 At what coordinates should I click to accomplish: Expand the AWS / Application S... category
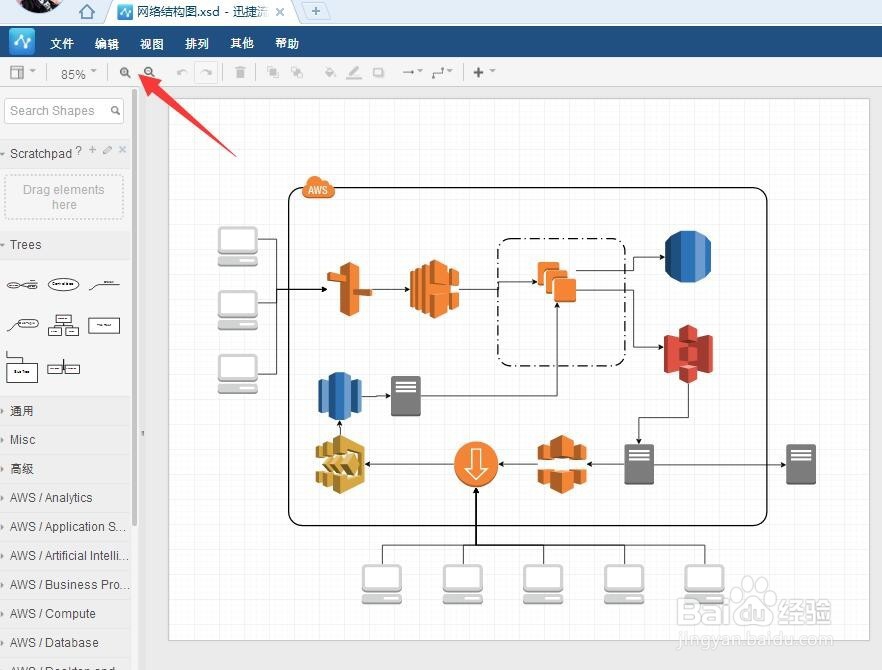[65, 527]
